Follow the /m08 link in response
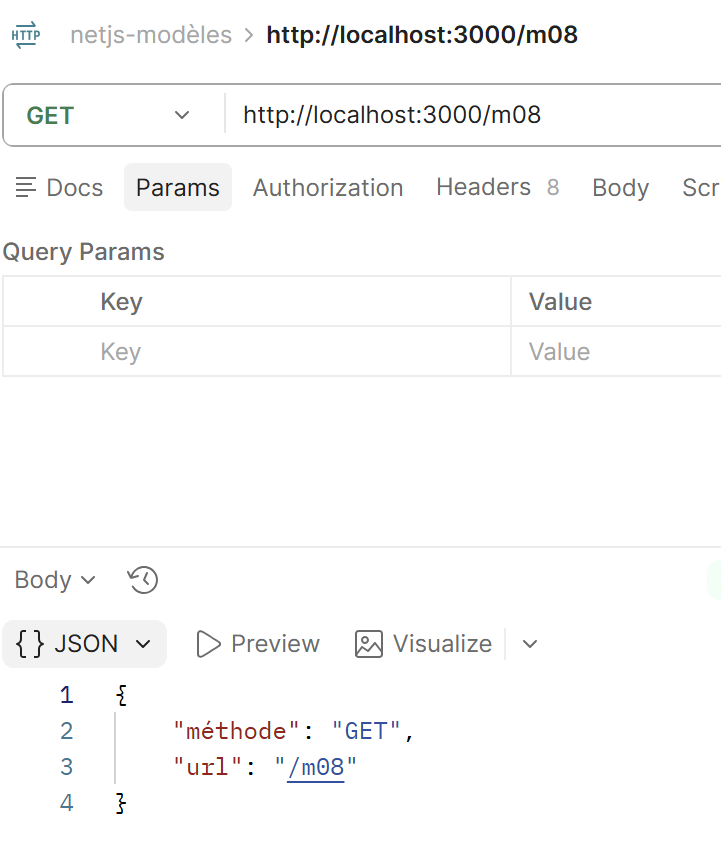Image resolution: width=721 pixels, height=846 pixels. coord(316,767)
